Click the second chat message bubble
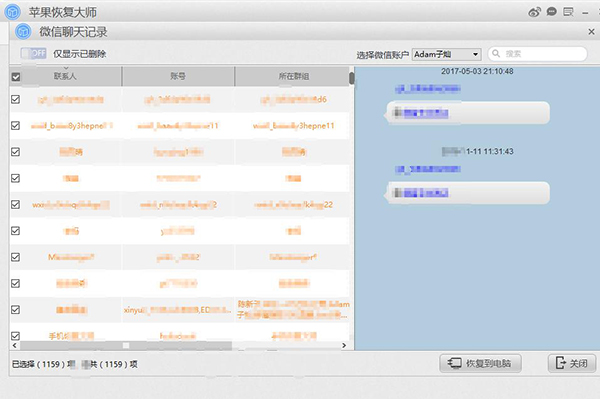Viewport: 600px width, 399px height. point(468,192)
